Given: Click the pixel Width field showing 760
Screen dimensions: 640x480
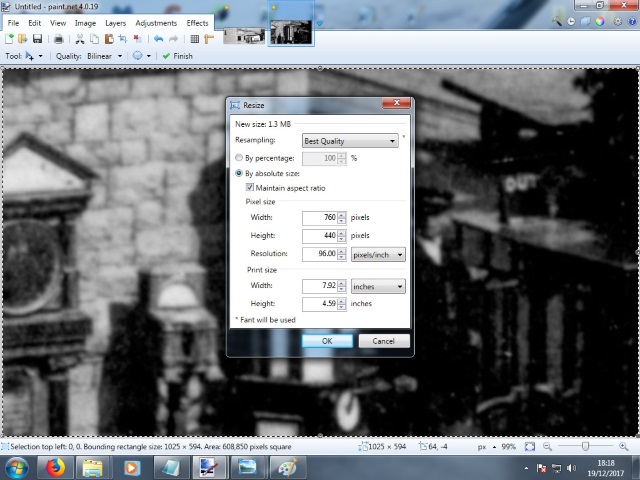Looking at the screenshot, I should tap(320, 218).
